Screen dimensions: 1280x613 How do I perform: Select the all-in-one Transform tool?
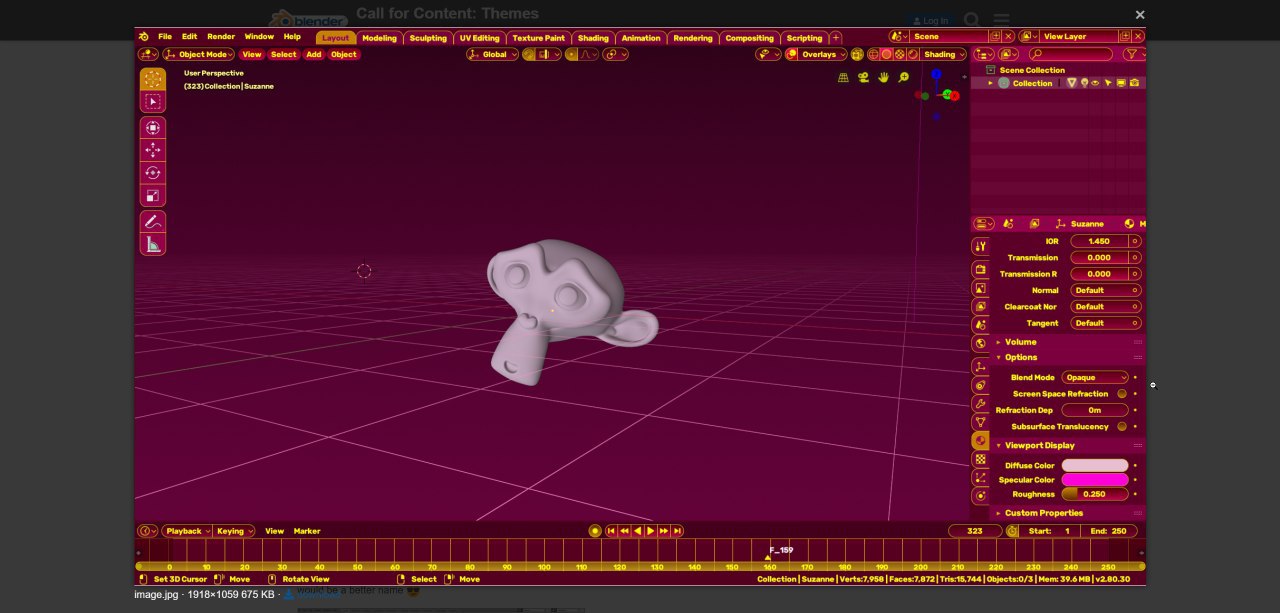pyautogui.click(x=152, y=127)
